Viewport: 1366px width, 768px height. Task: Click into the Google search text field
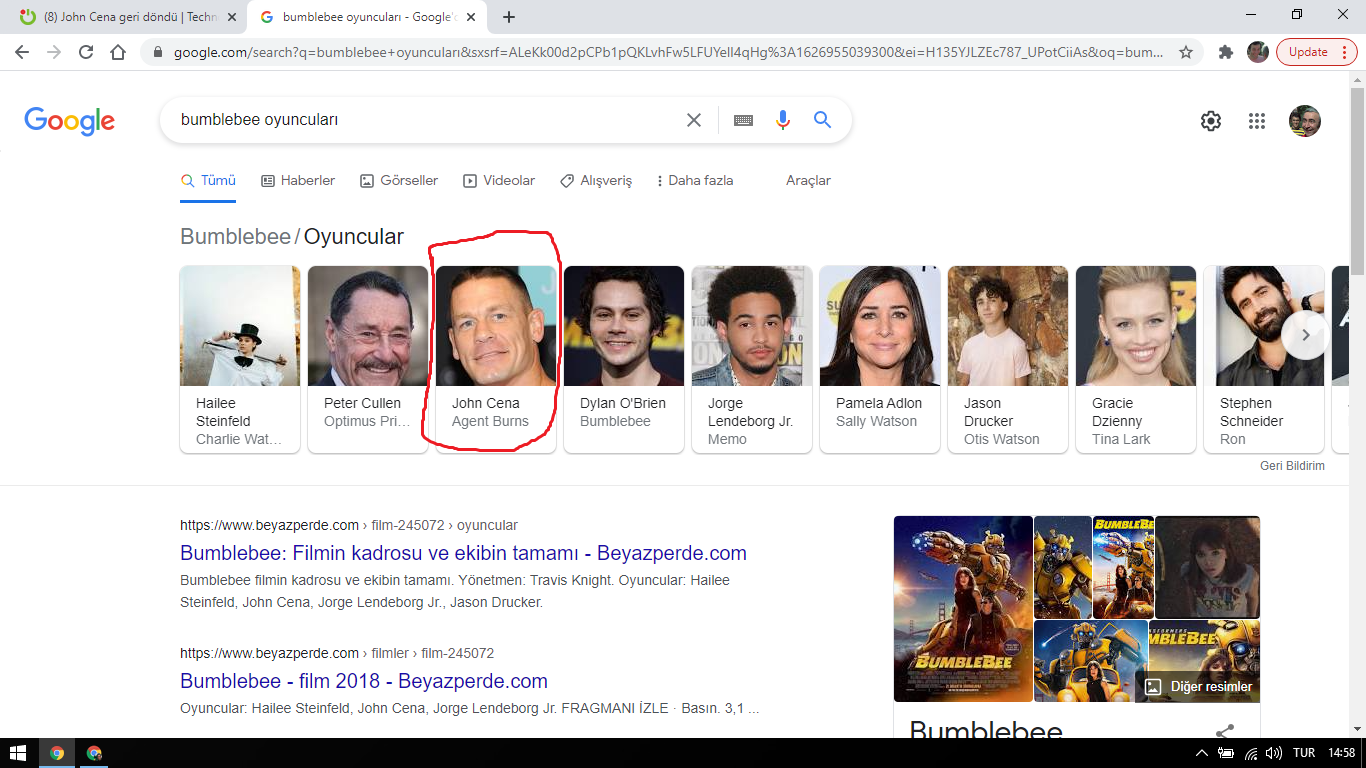coord(425,120)
